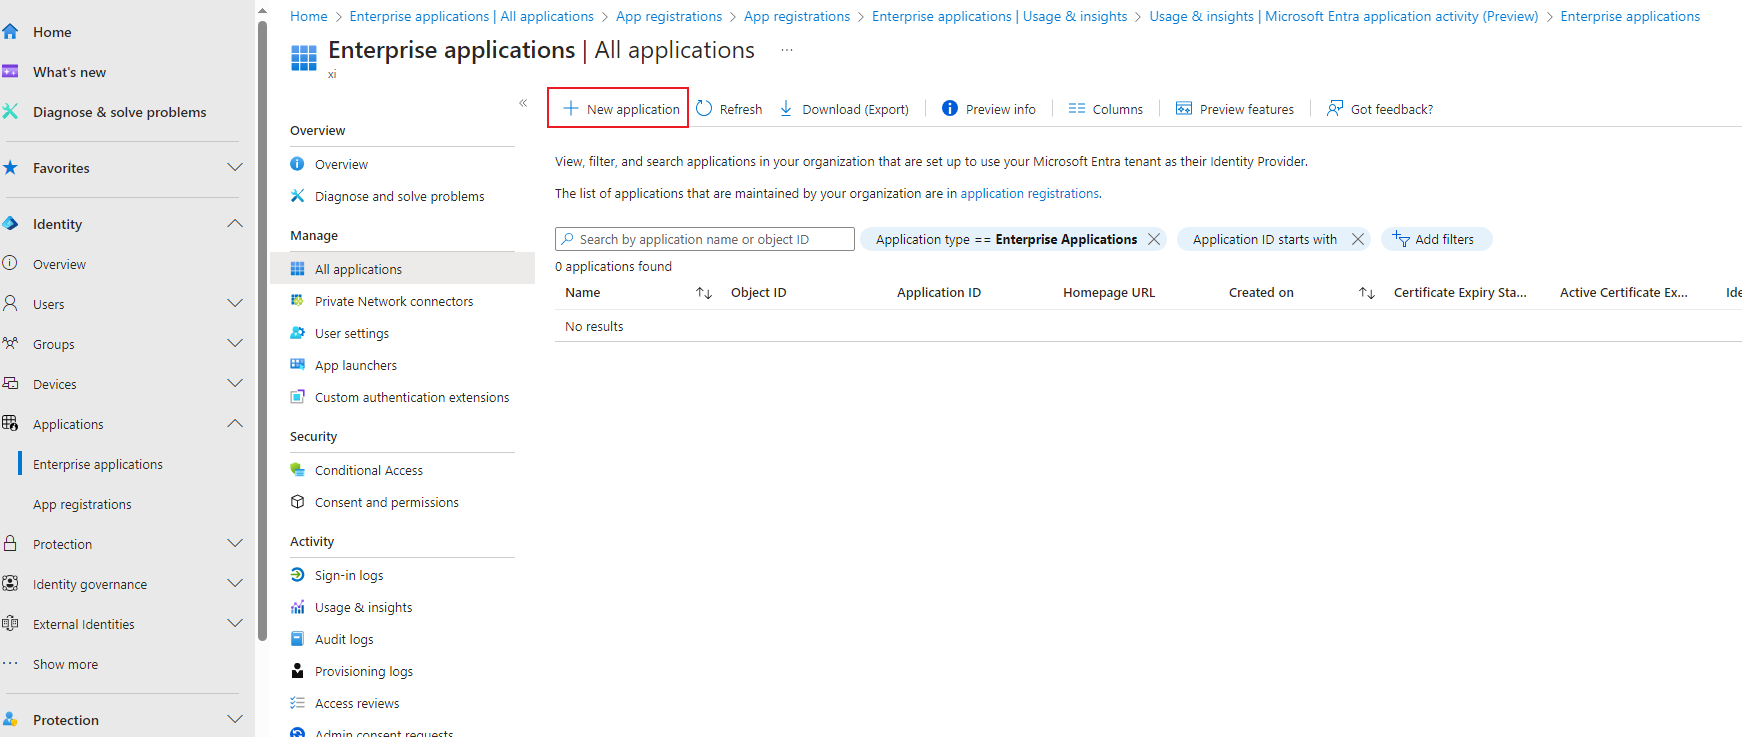Sort by Created on column arrows

tap(1367, 292)
